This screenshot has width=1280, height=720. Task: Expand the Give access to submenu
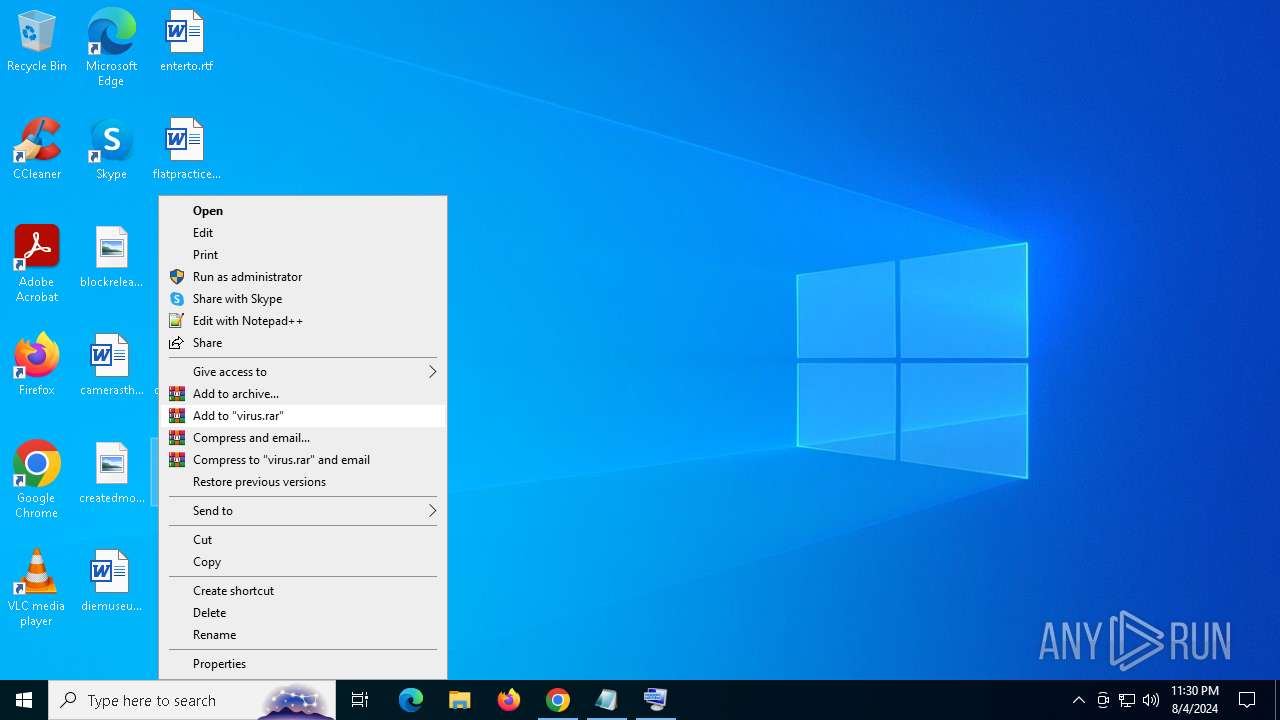(303, 371)
